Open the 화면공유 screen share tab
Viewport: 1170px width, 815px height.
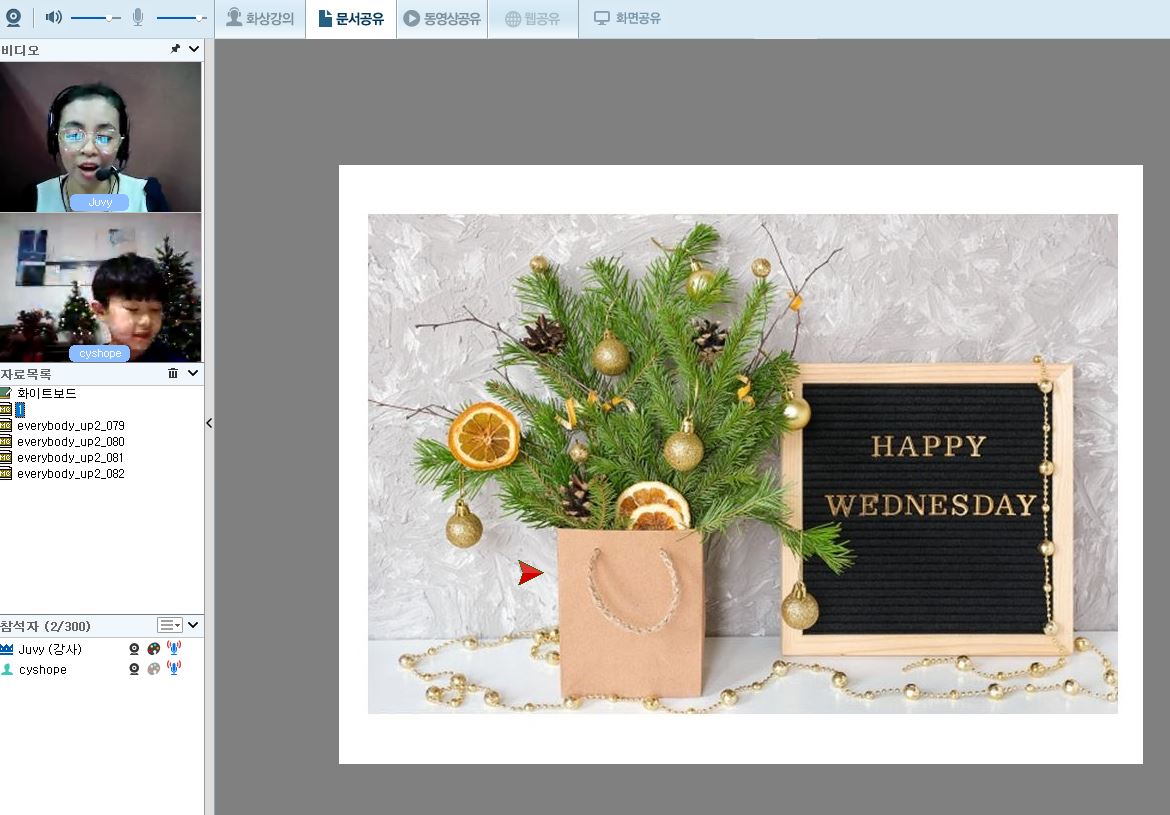point(627,18)
